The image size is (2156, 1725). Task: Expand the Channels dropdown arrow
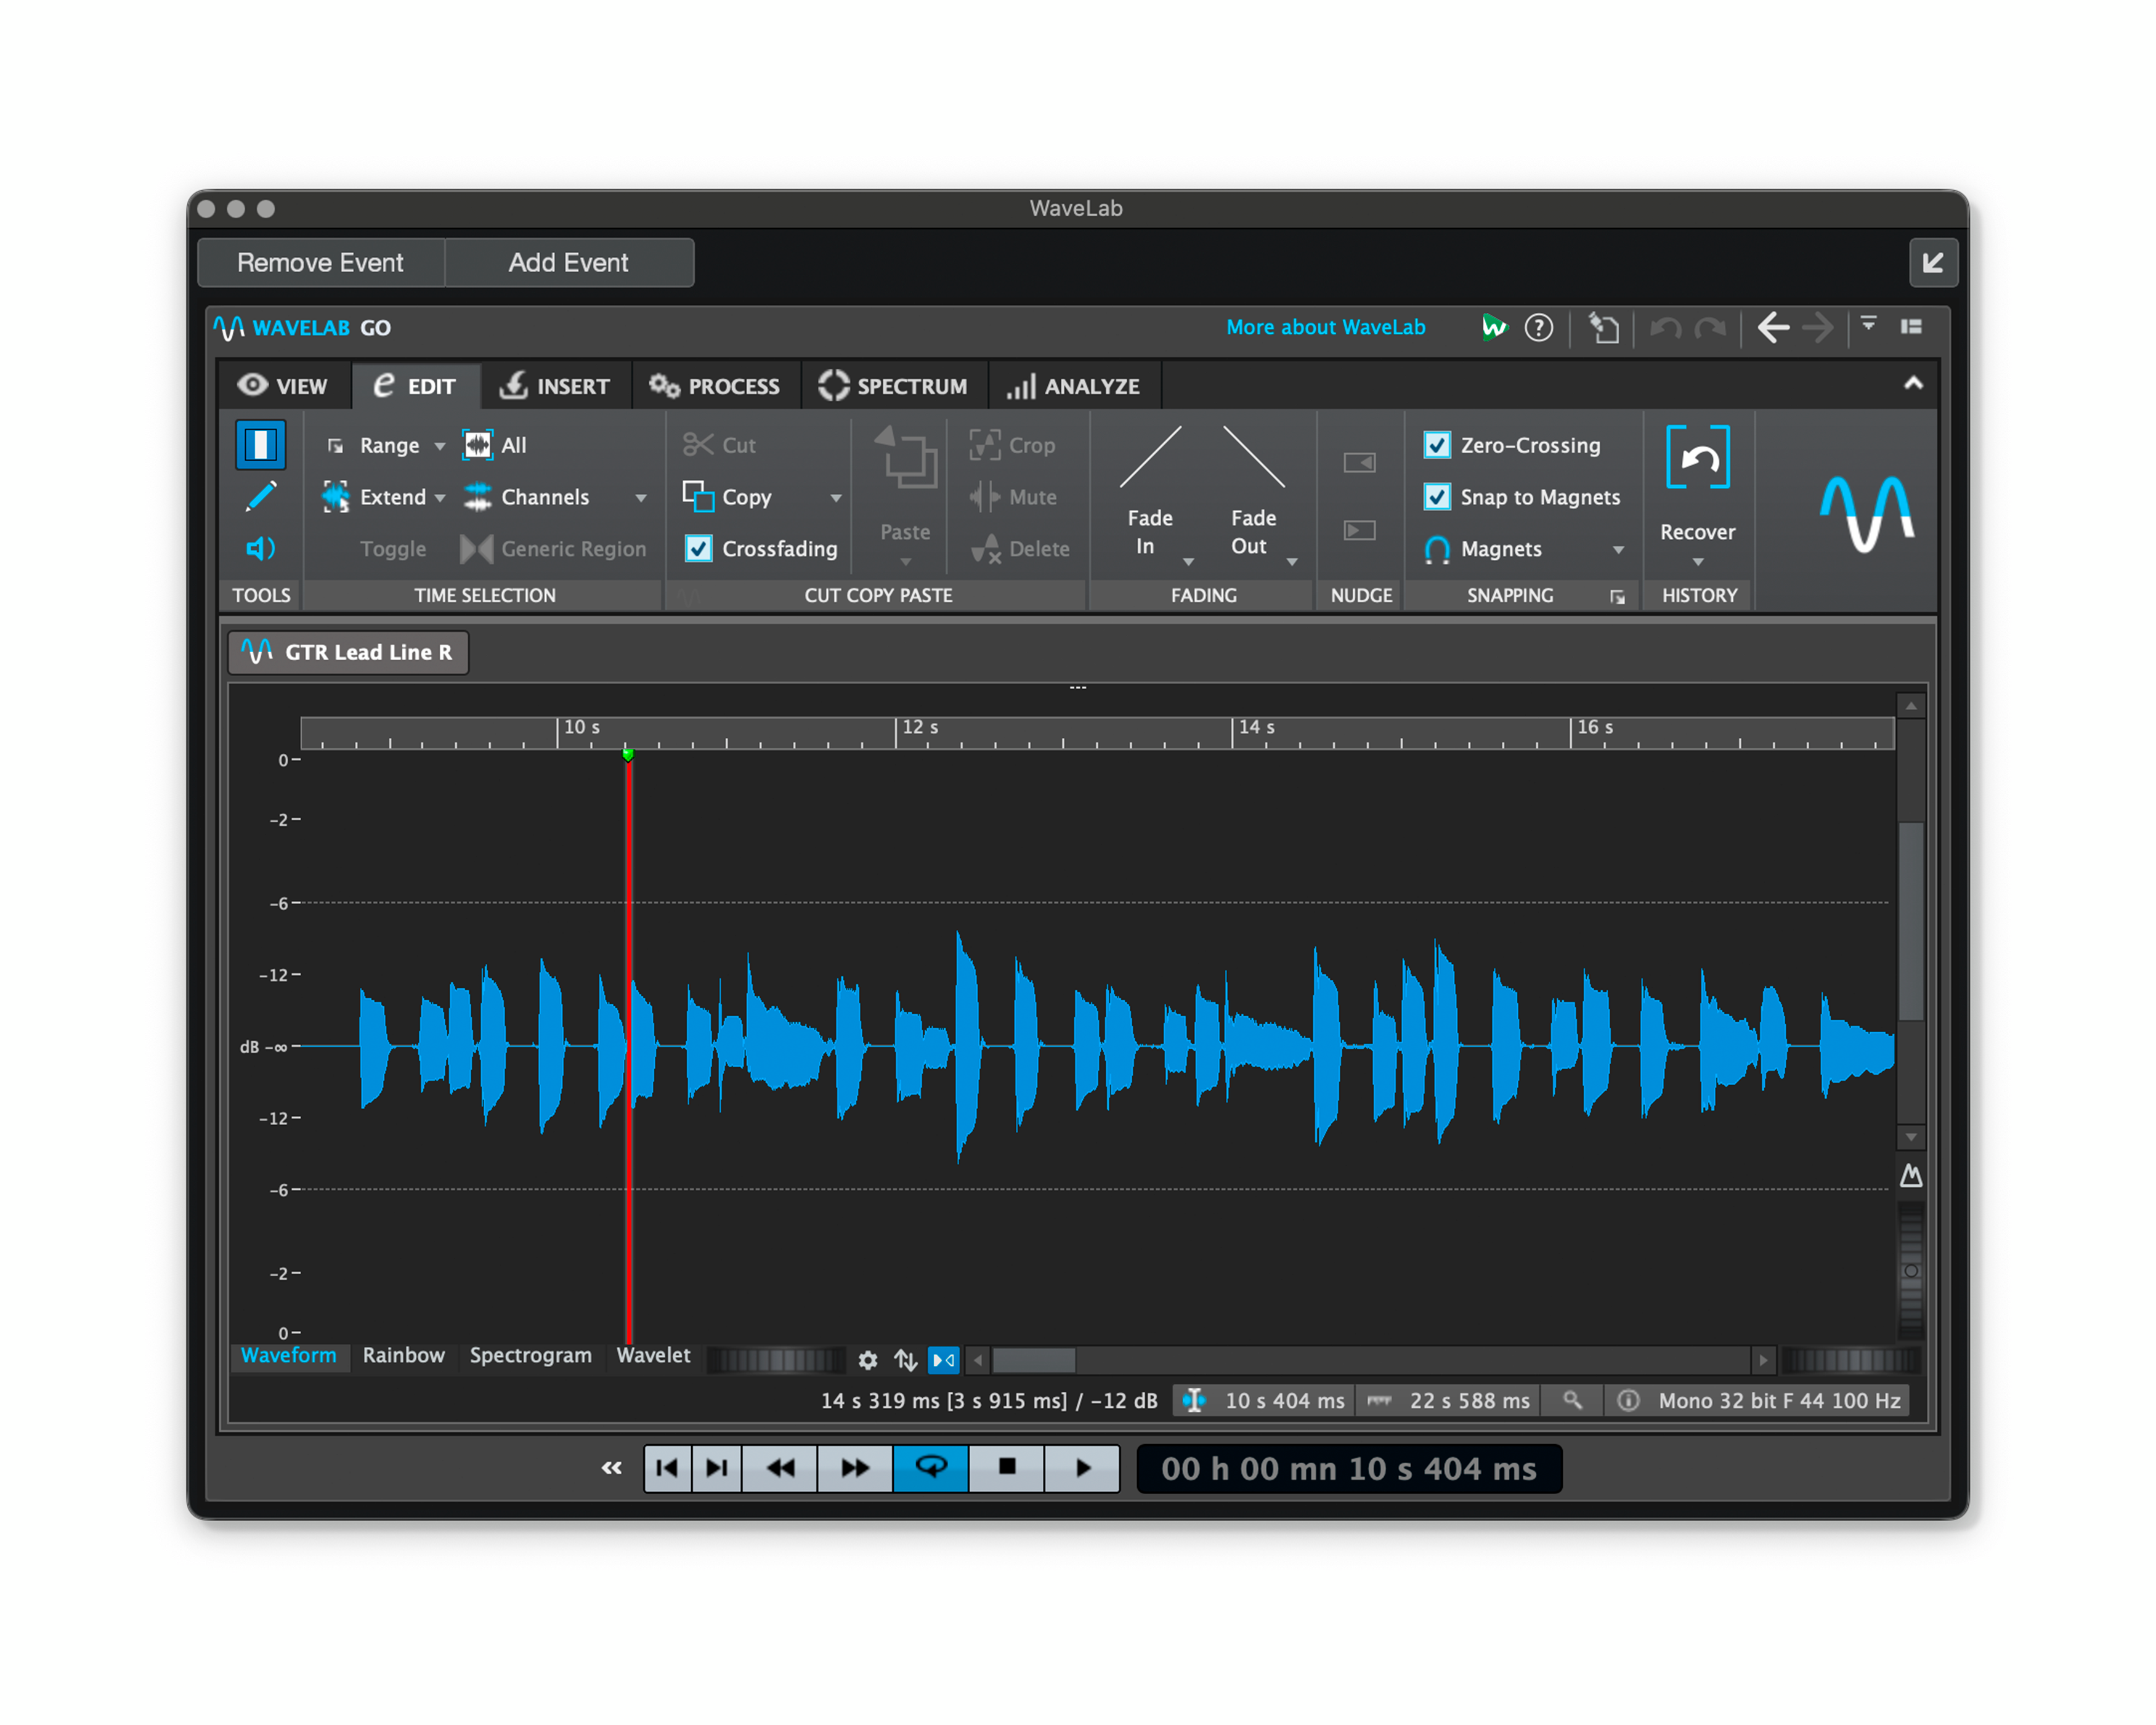641,498
